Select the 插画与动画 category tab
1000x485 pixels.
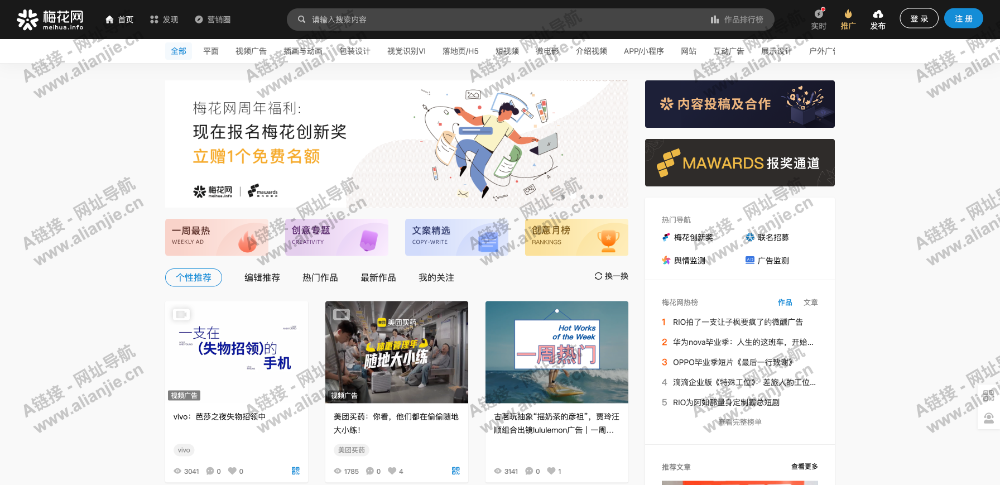click(x=303, y=51)
